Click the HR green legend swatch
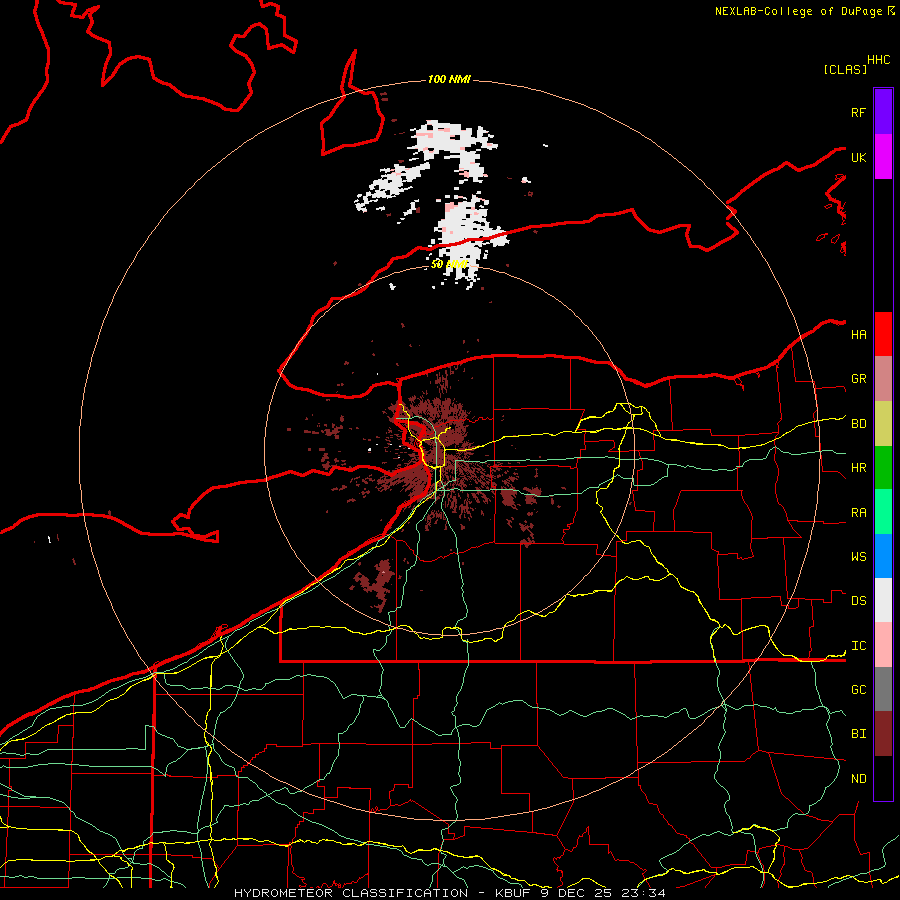 (x=883, y=468)
